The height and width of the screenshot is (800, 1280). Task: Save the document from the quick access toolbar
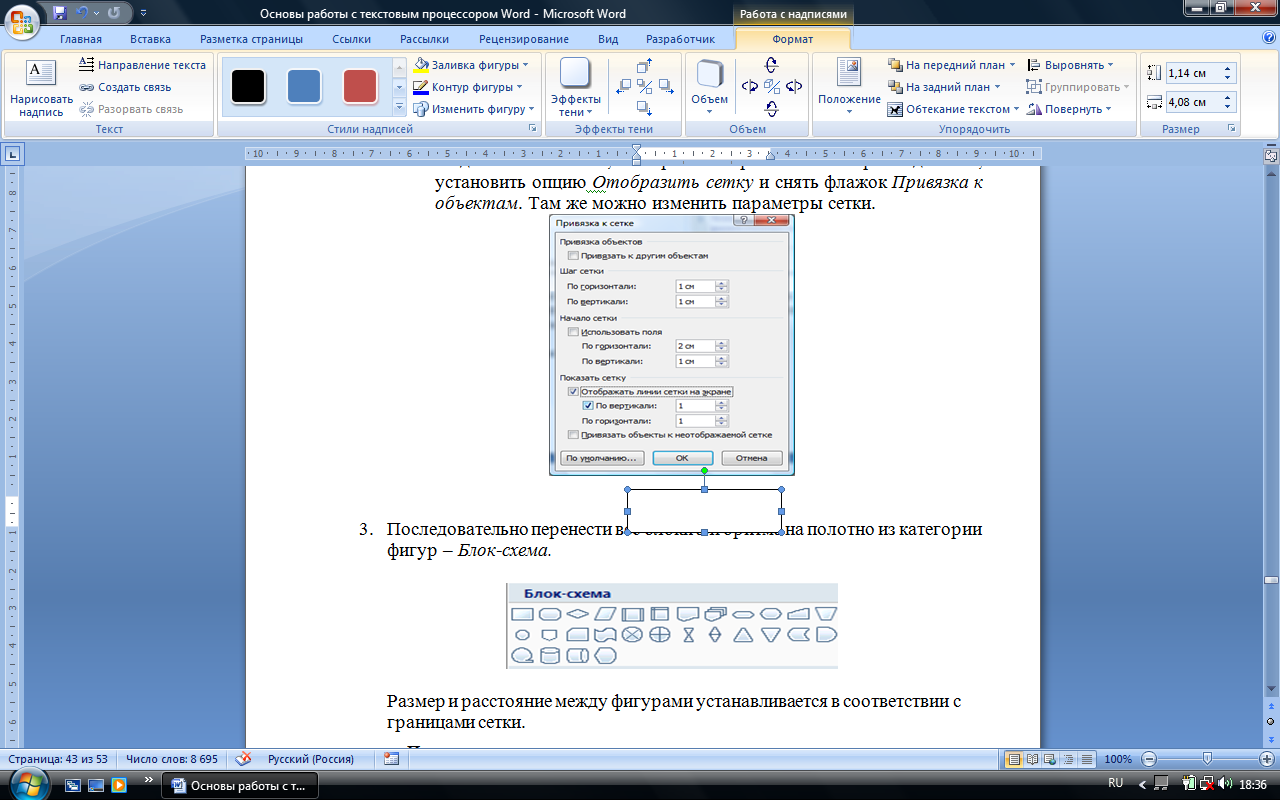click(x=60, y=13)
